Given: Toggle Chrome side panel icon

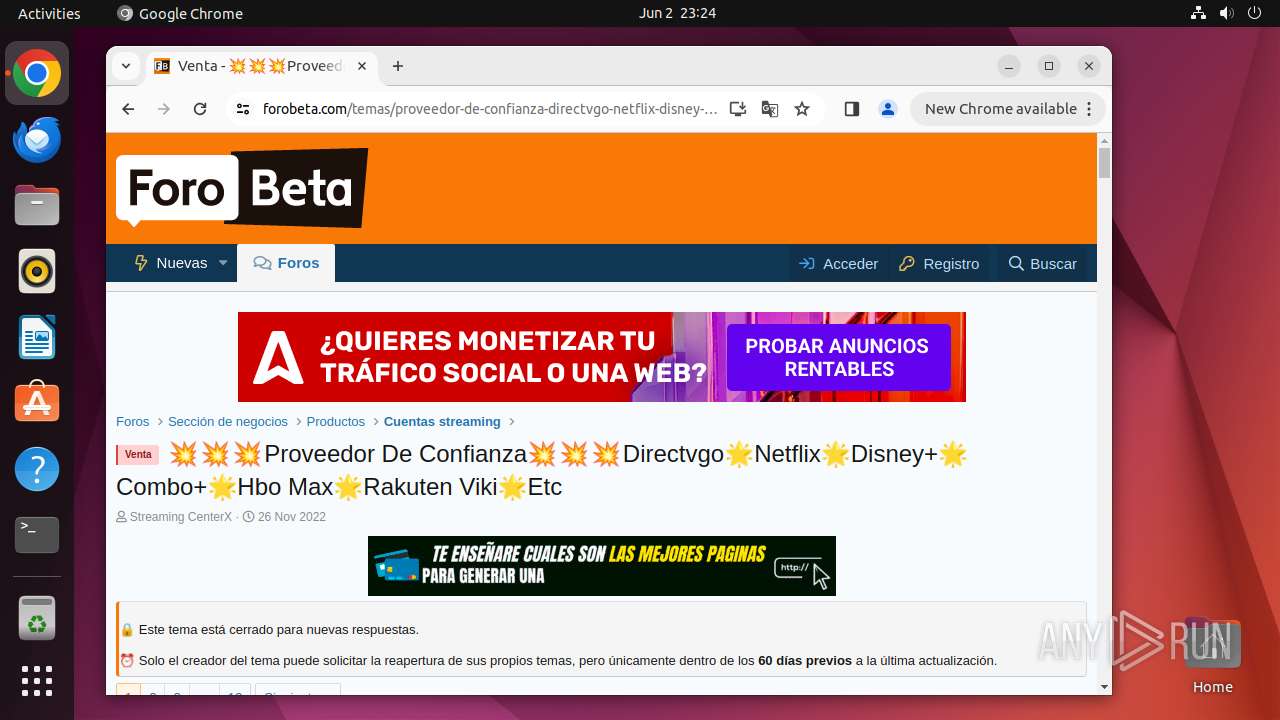Looking at the screenshot, I should point(852,109).
